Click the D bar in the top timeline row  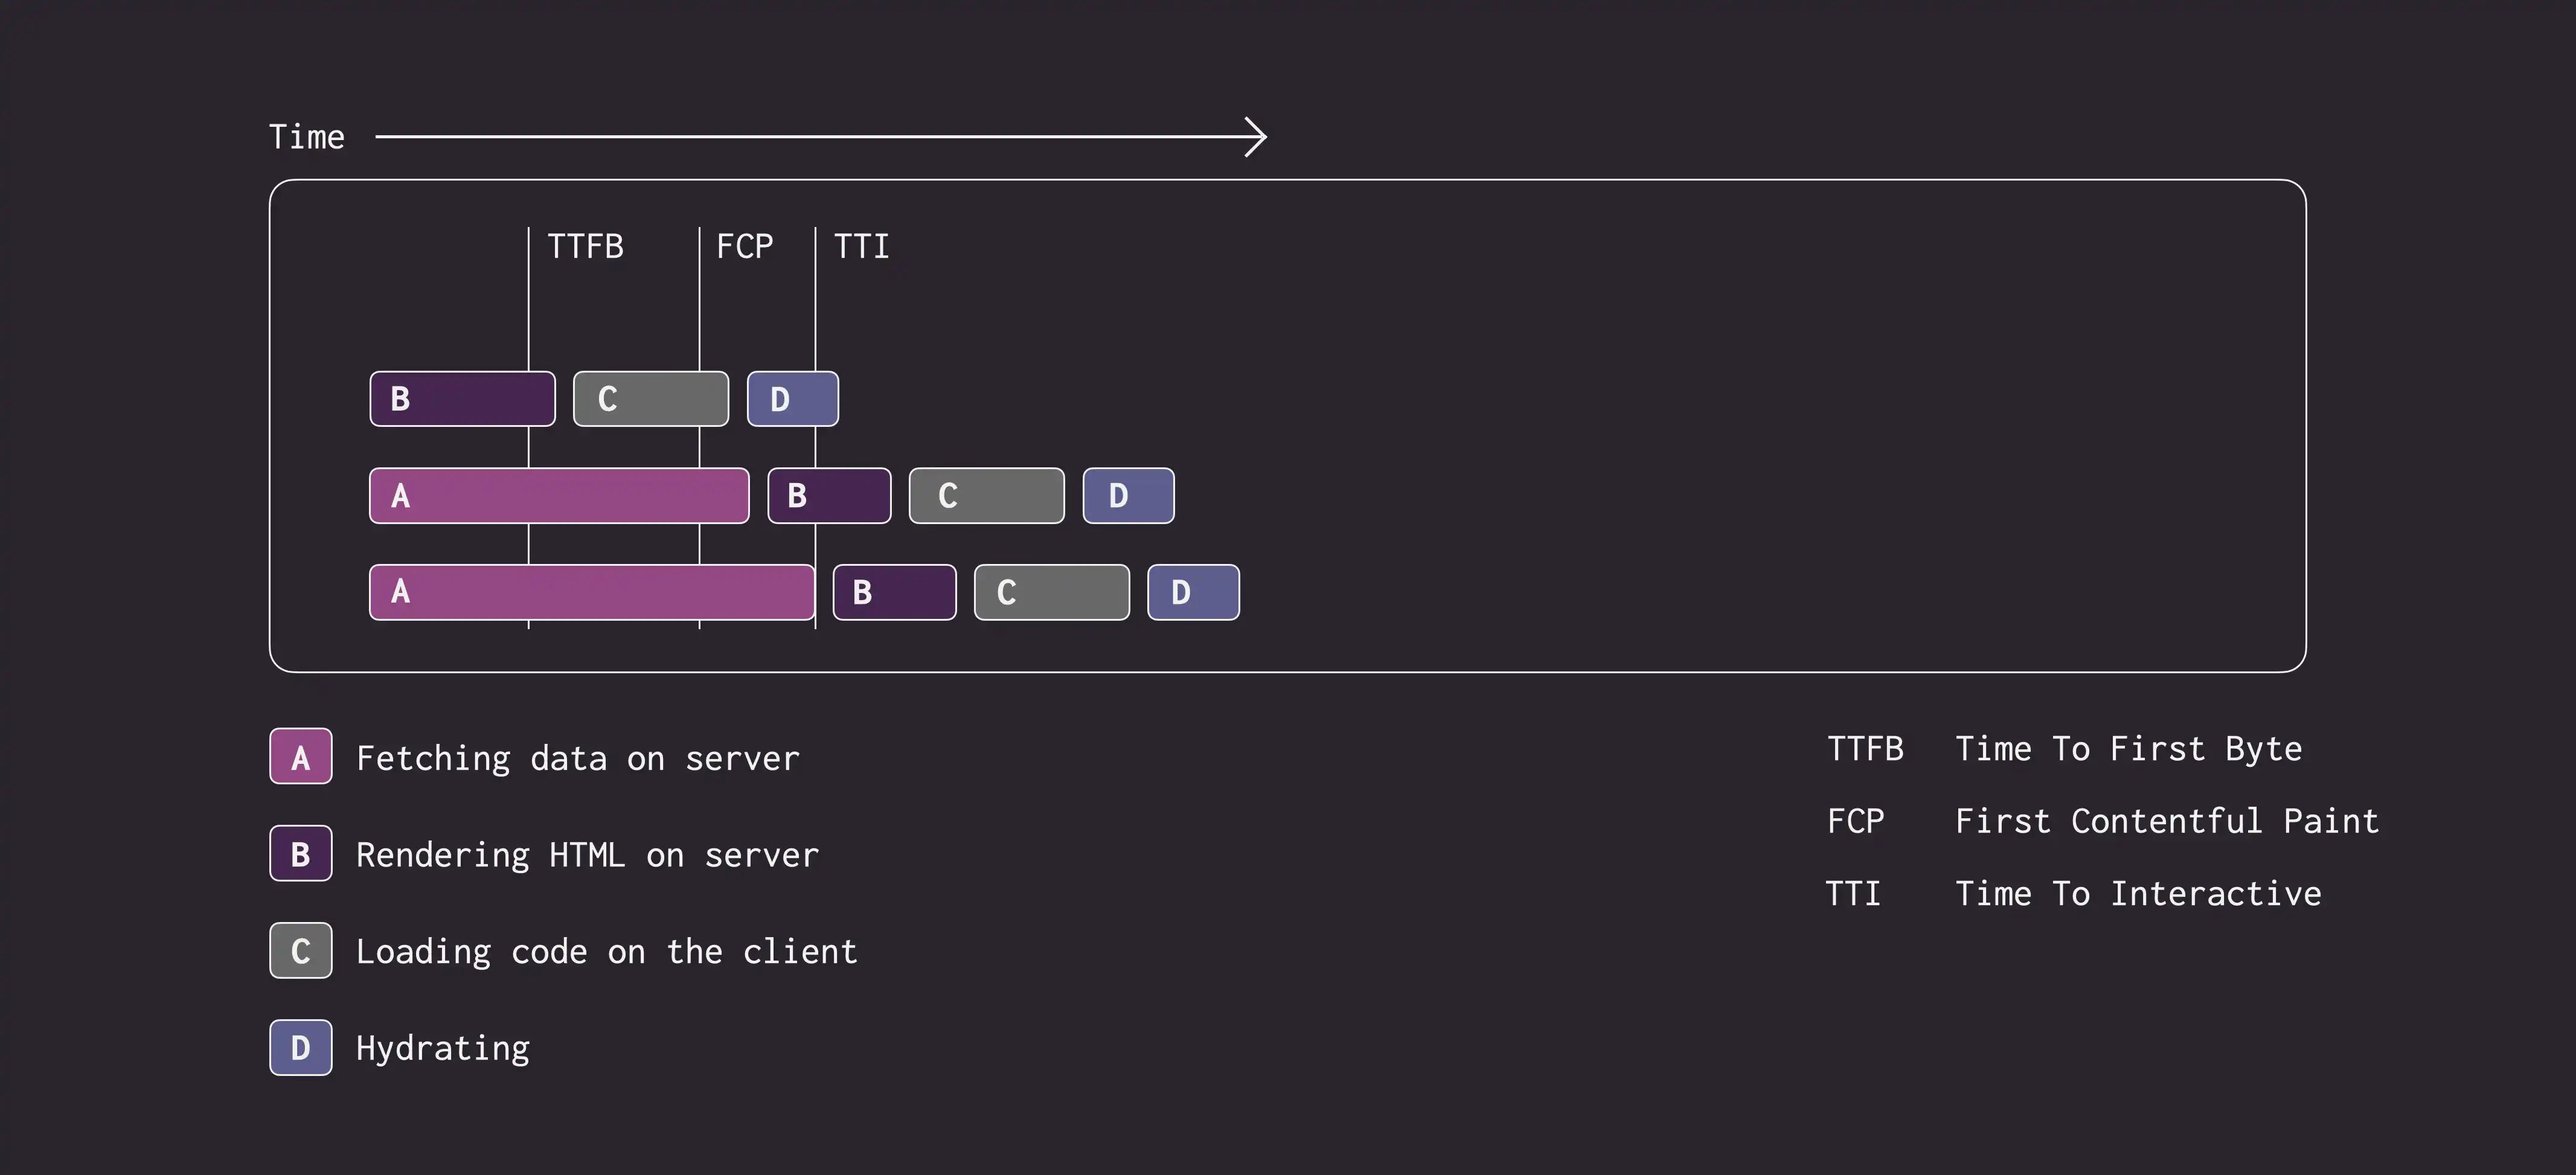point(793,399)
